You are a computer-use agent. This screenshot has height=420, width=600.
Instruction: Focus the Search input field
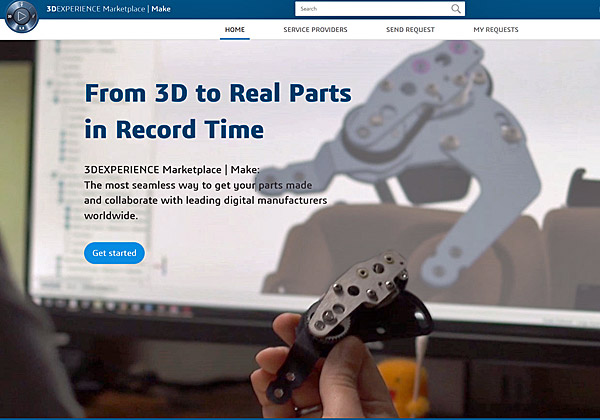pos(380,9)
